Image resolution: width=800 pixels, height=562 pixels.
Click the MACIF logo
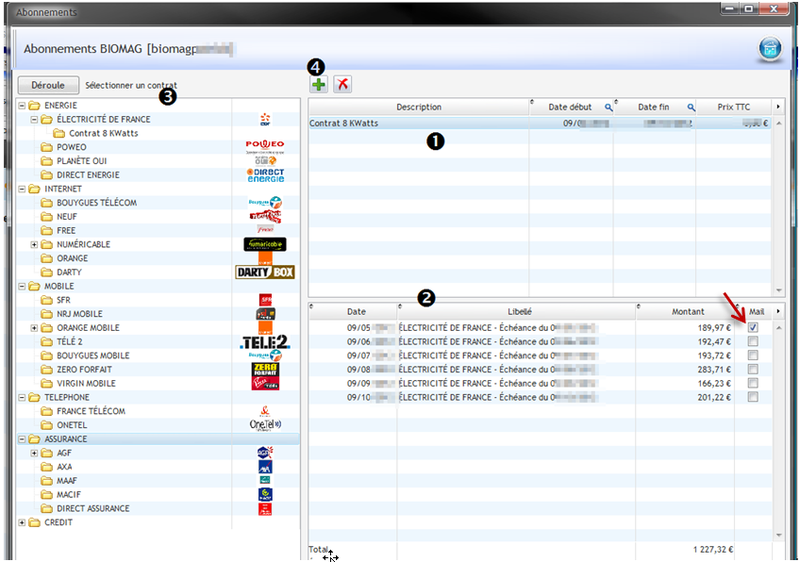[x=265, y=494]
